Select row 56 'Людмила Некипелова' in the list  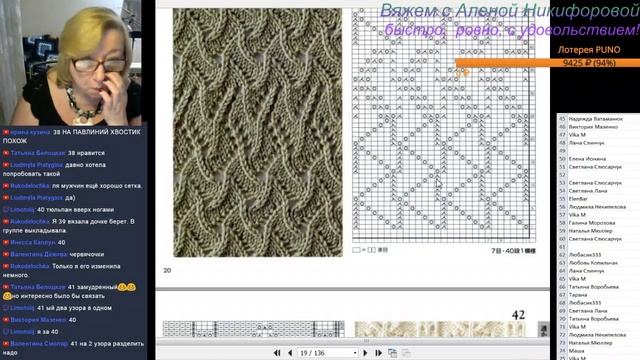click(597, 207)
